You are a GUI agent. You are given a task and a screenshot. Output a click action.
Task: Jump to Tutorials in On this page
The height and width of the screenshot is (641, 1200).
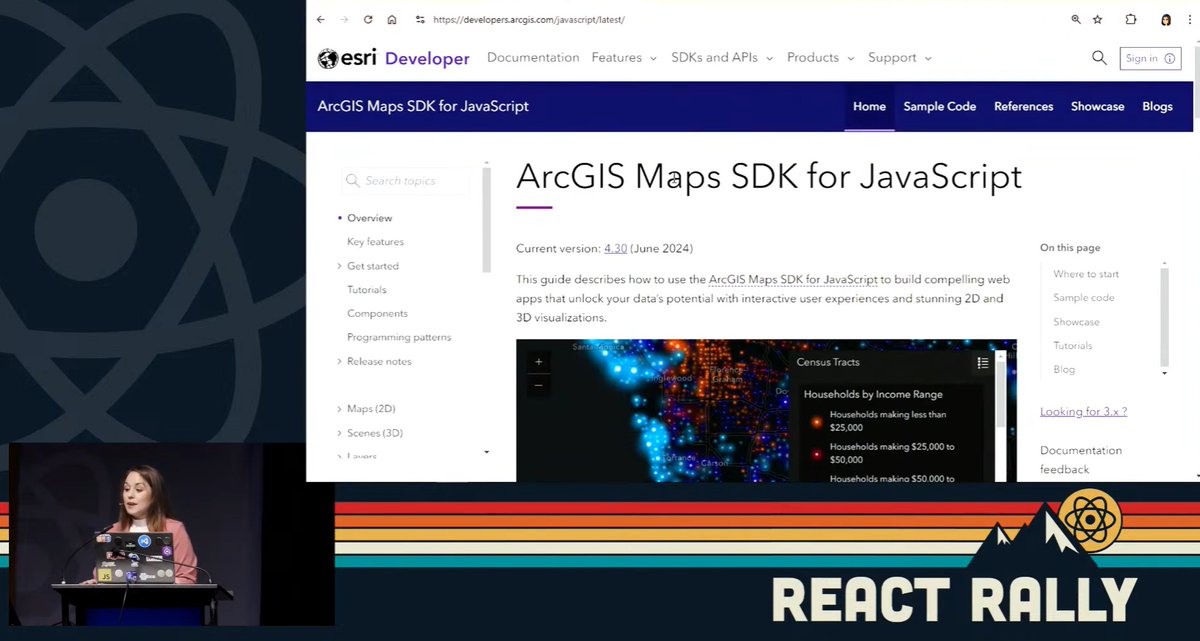(1073, 346)
